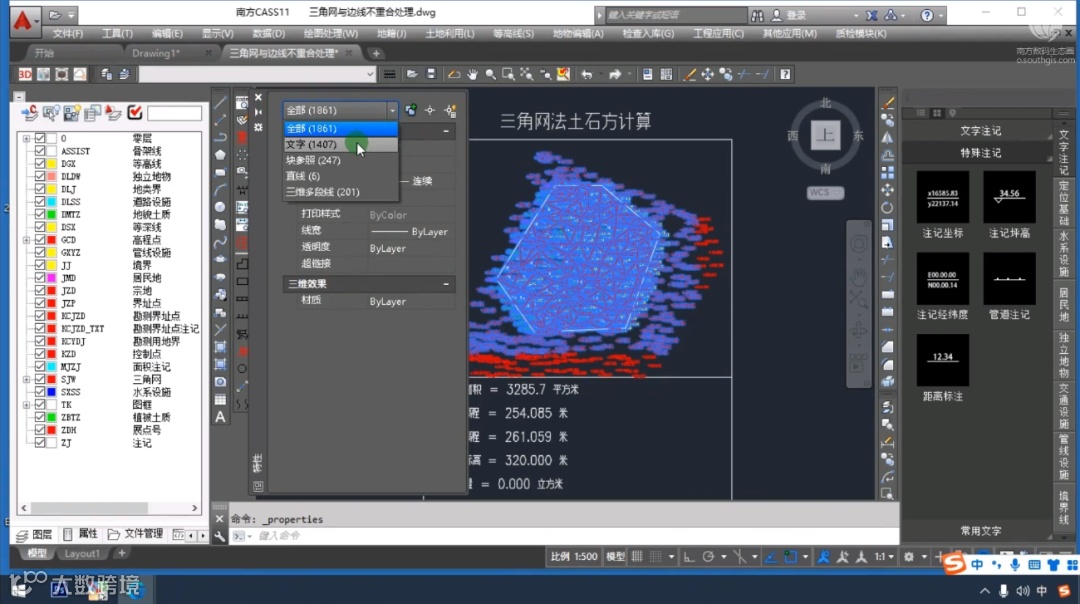Select 块参照 (247) in dropdown list

tap(341, 160)
